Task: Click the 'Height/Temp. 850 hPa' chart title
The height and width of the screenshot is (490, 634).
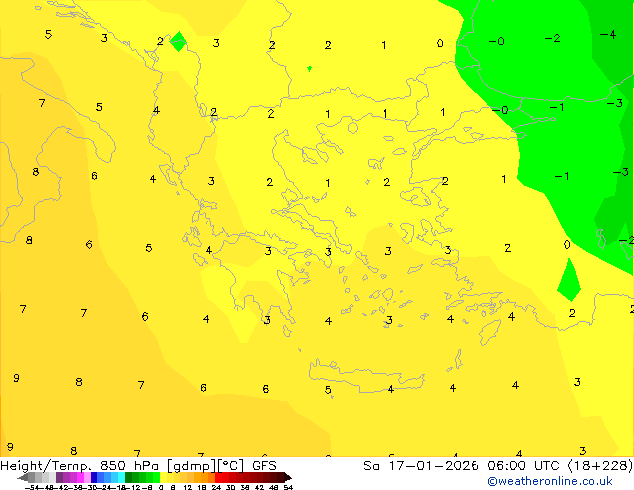Action: [79, 466]
